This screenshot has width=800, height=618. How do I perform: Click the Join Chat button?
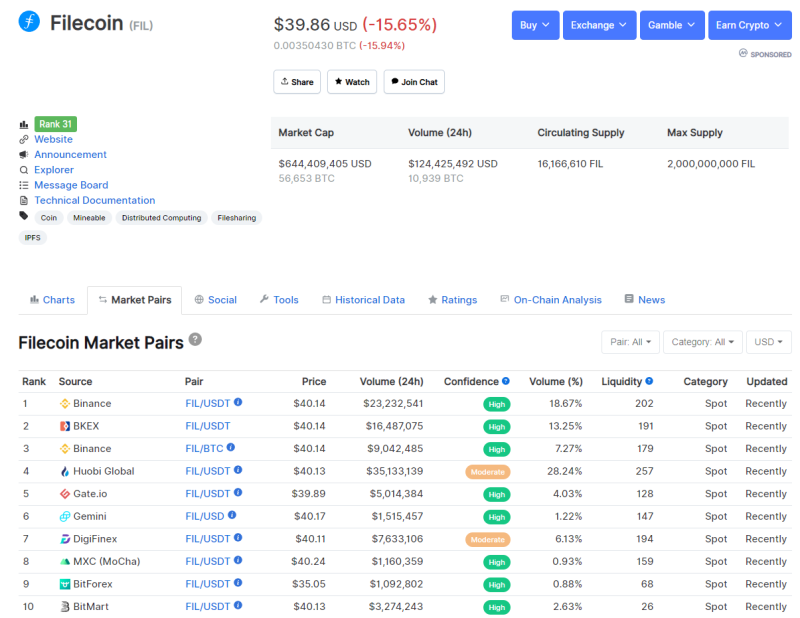click(413, 82)
